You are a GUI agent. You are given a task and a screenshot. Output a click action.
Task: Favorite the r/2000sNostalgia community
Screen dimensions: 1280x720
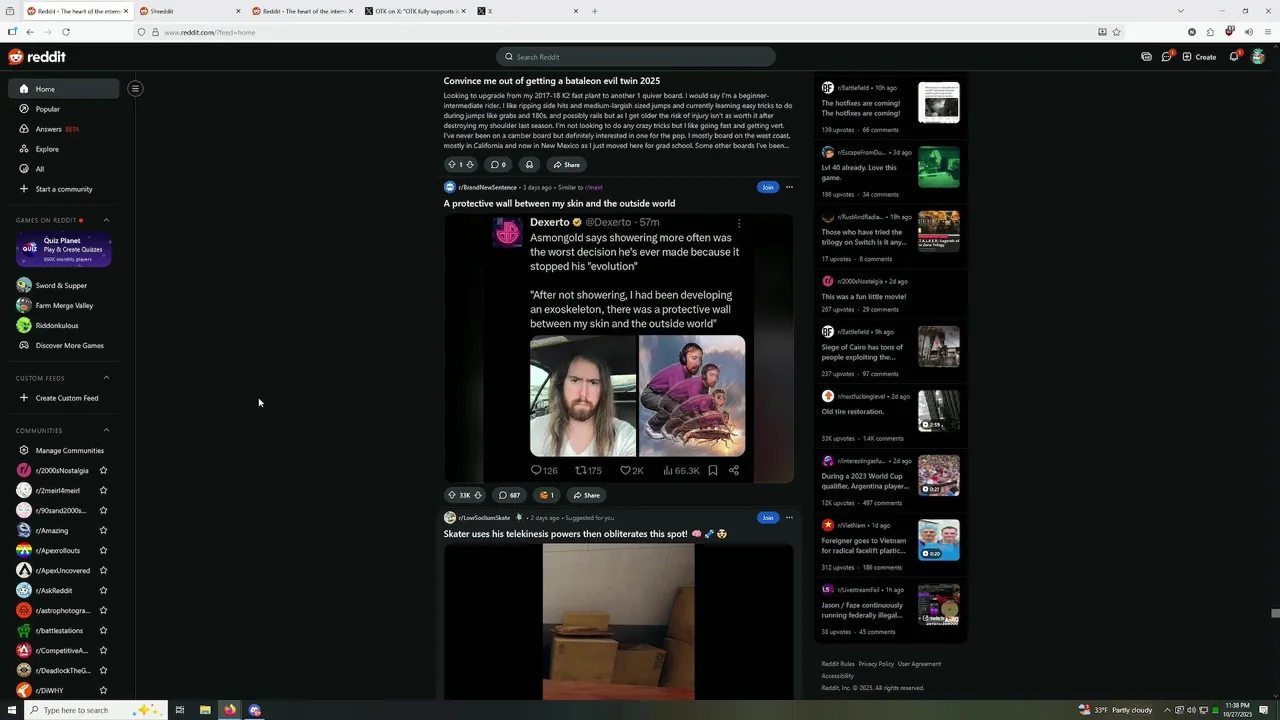[103, 470]
